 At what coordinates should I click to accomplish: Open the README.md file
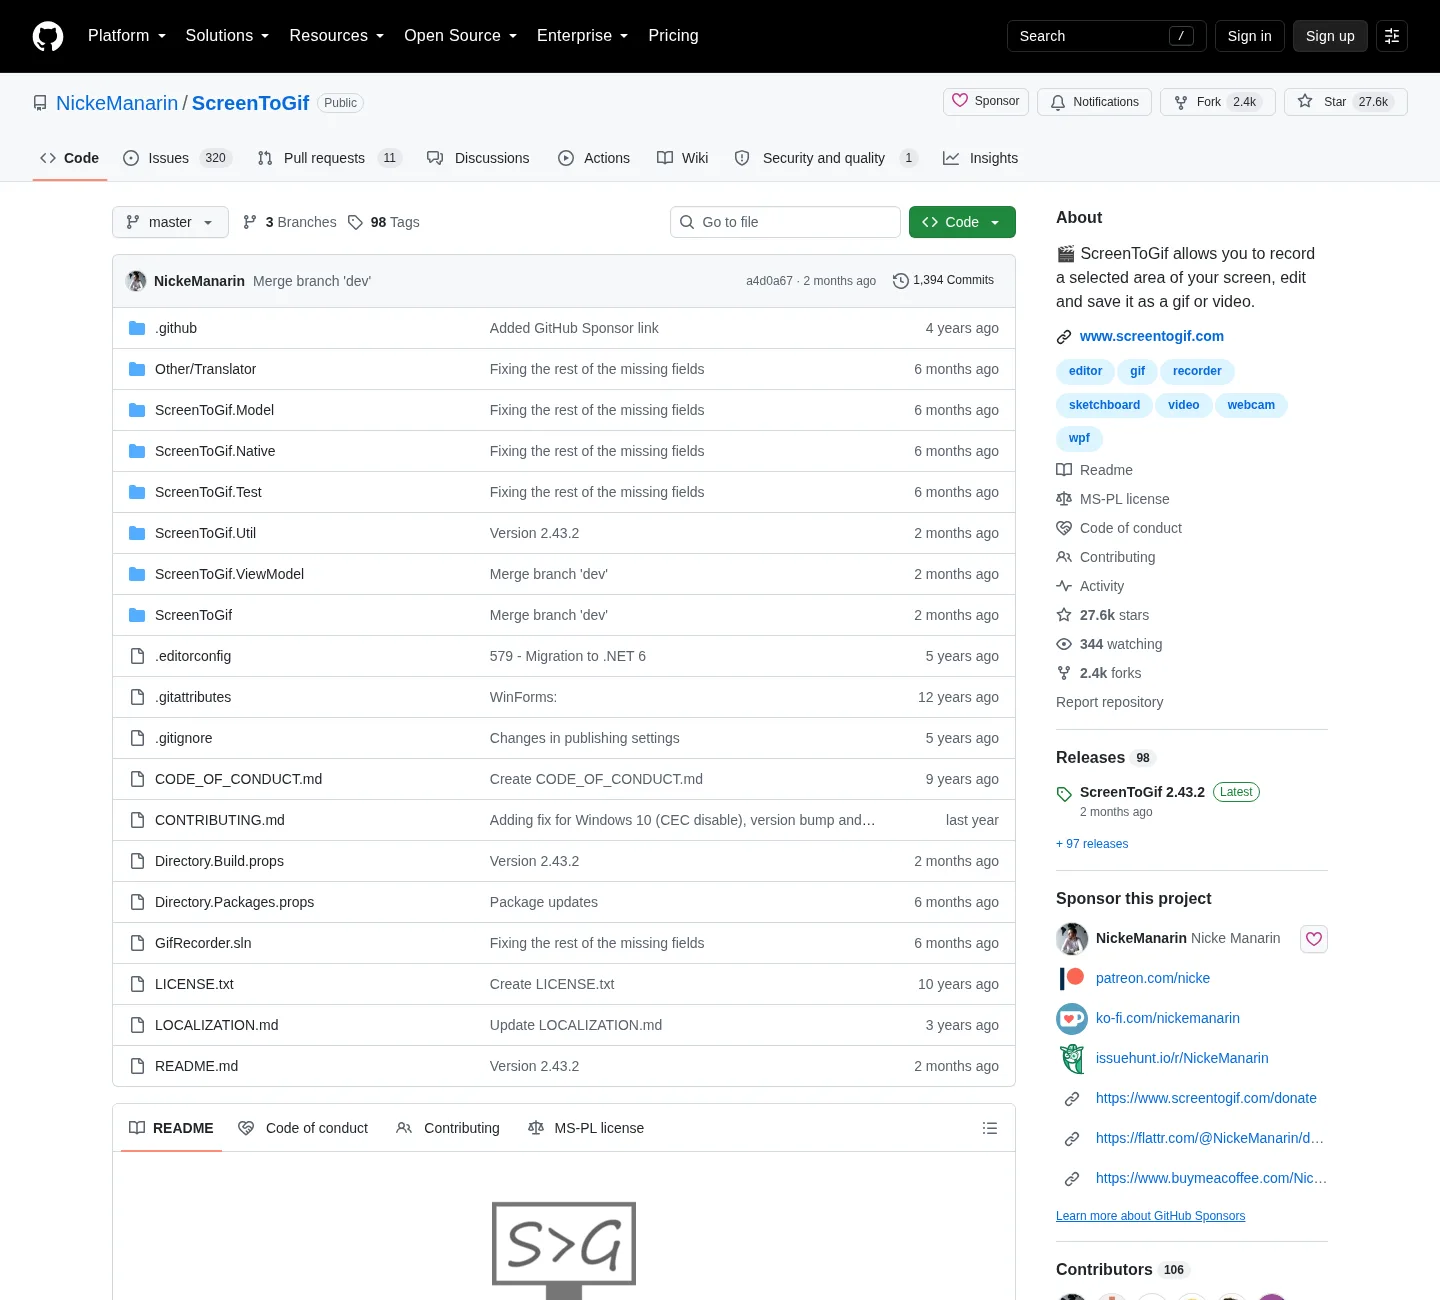(x=196, y=1066)
